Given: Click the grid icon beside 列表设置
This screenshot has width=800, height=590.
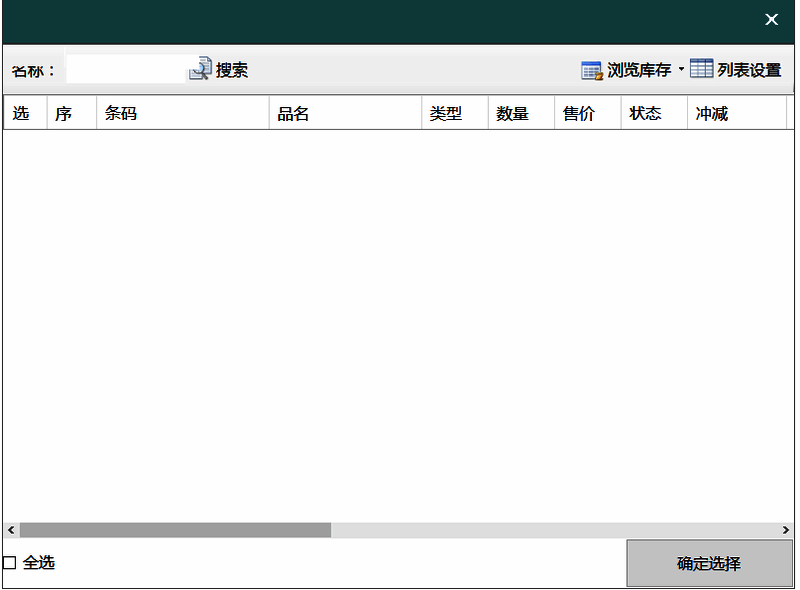Looking at the screenshot, I should [x=702, y=69].
